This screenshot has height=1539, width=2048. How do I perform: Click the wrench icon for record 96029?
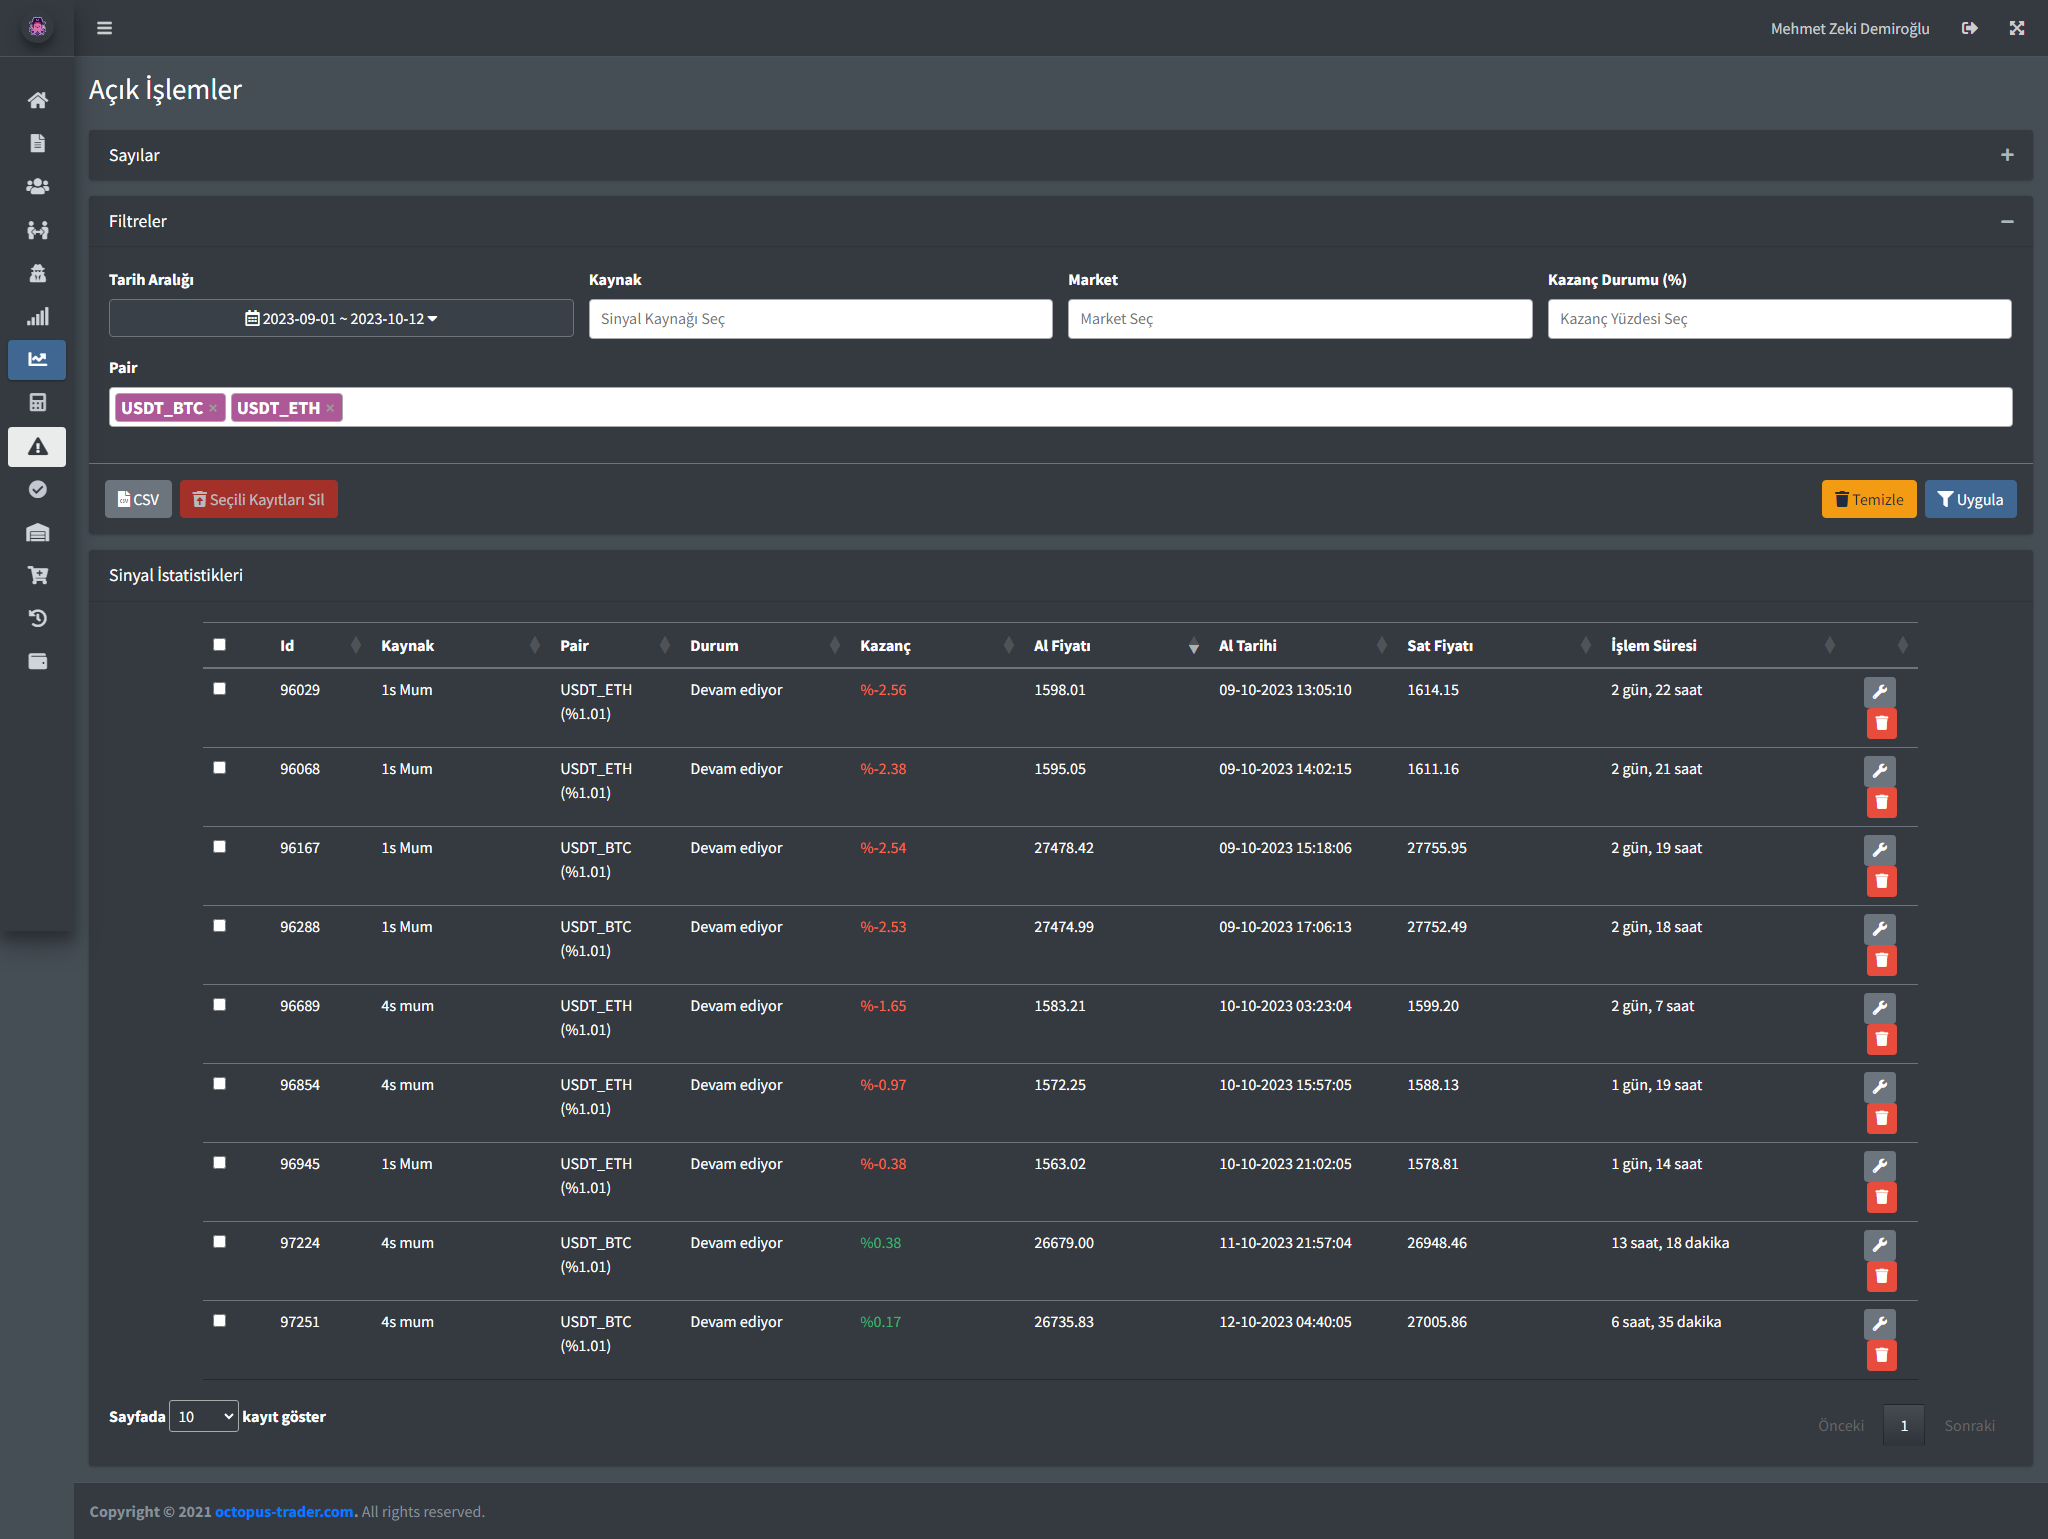[1880, 691]
